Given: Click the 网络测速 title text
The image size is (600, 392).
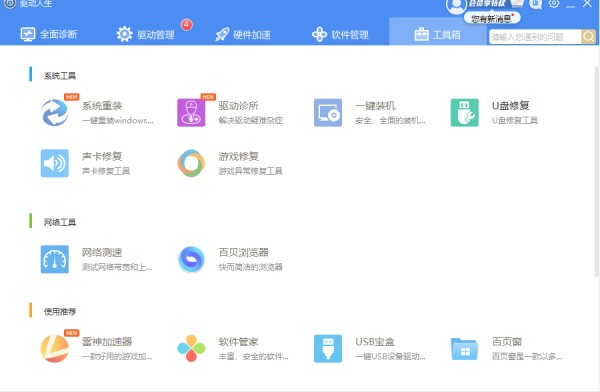Looking at the screenshot, I should pyautogui.click(x=102, y=252).
